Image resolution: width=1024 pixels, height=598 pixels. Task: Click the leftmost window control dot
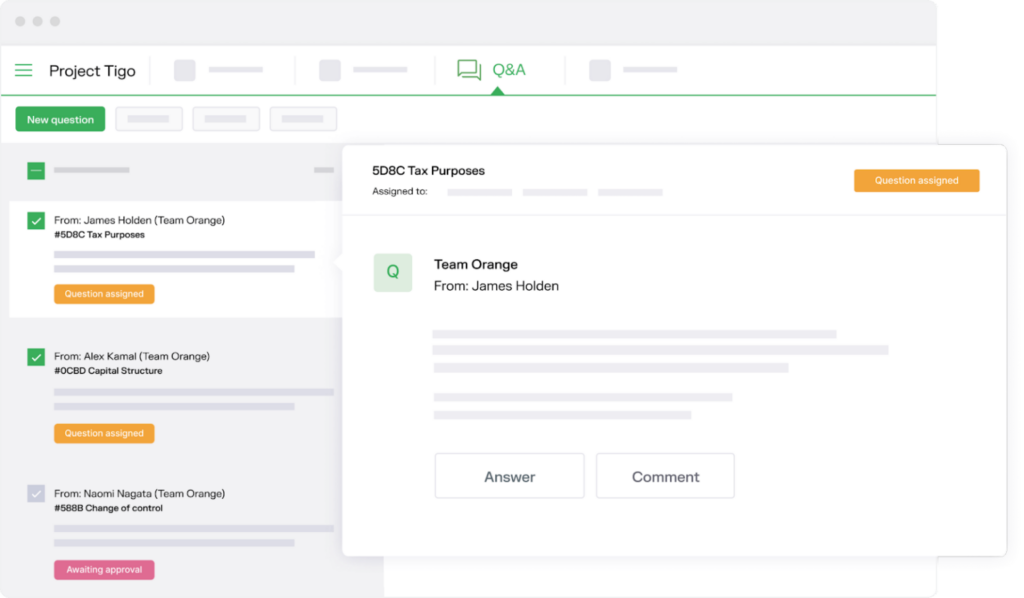(x=20, y=19)
